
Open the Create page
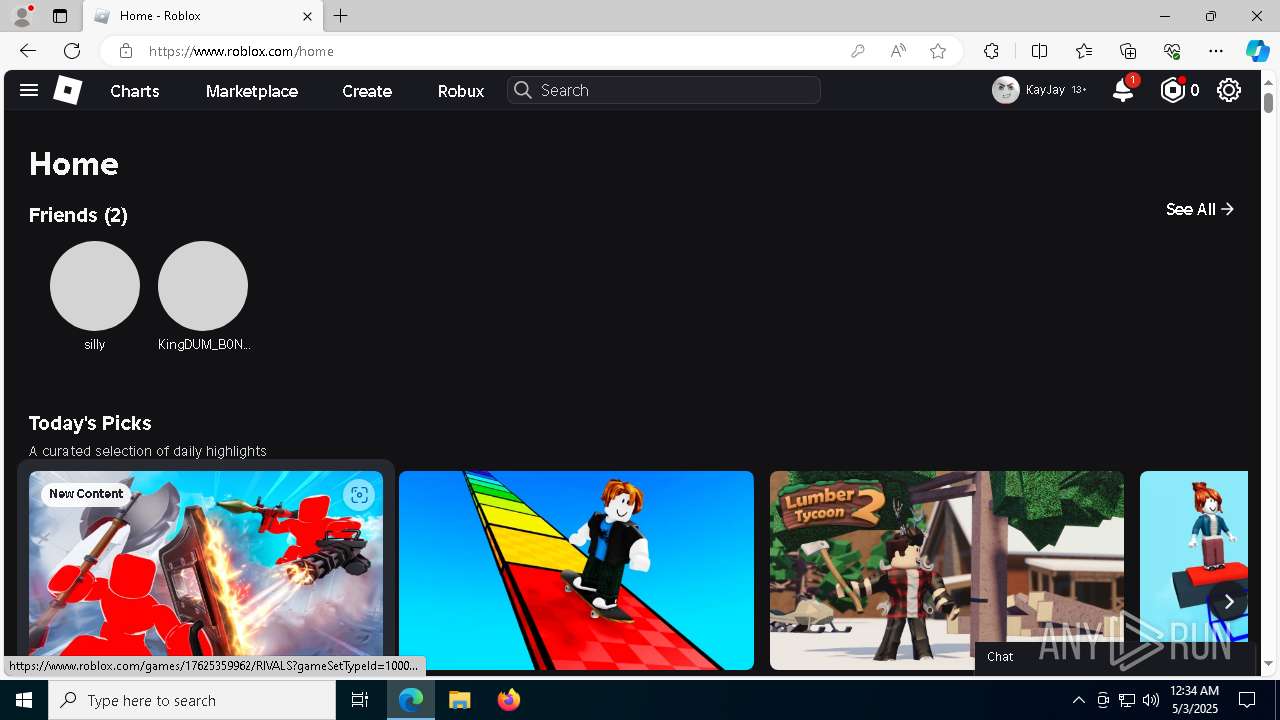click(367, 91)
